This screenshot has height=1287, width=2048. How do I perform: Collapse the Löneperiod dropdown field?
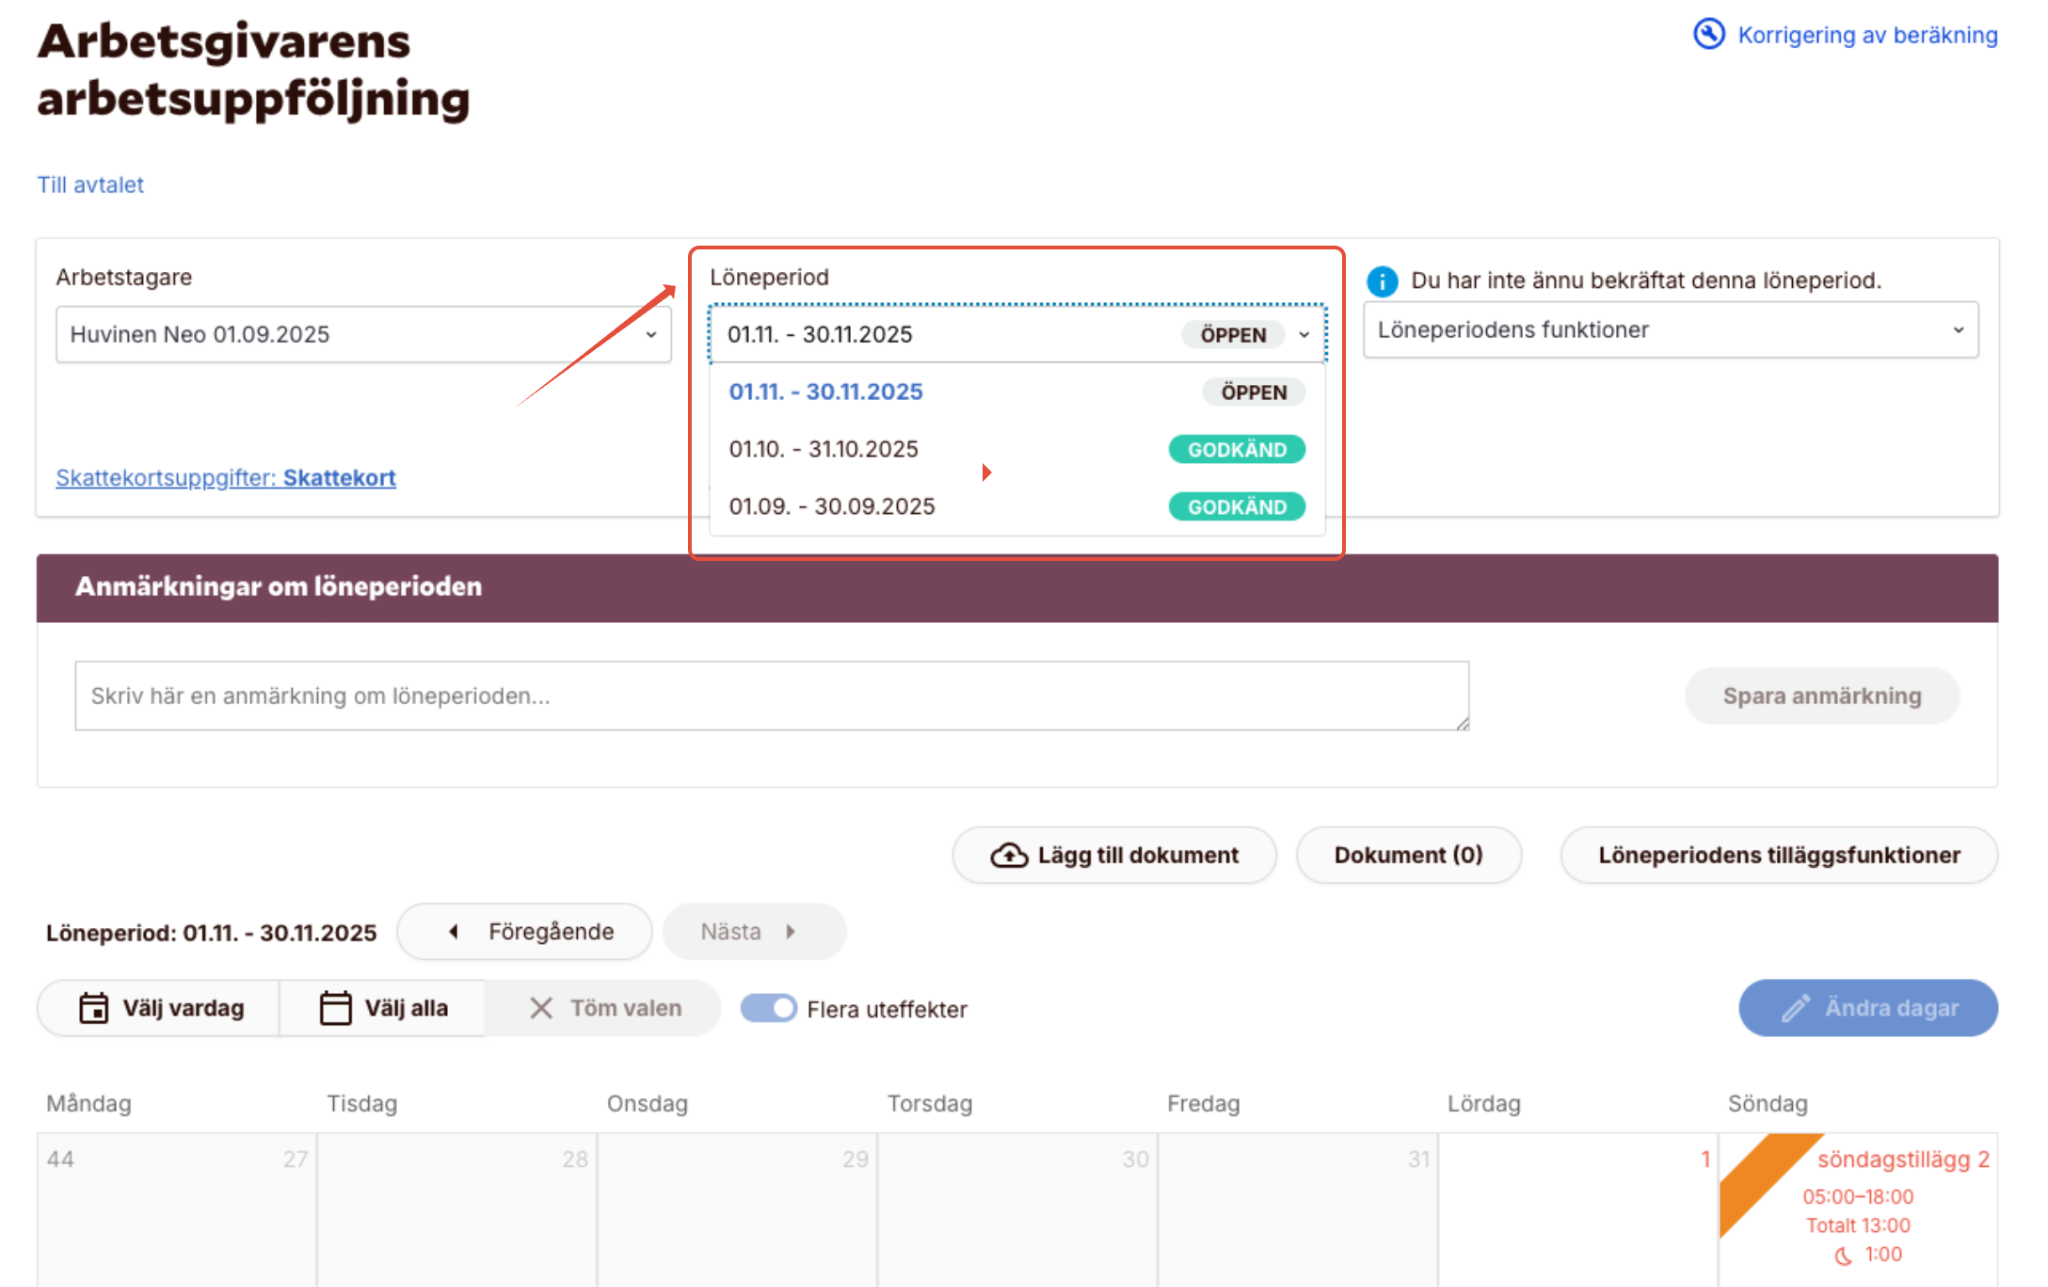[x=1017, y=334]
